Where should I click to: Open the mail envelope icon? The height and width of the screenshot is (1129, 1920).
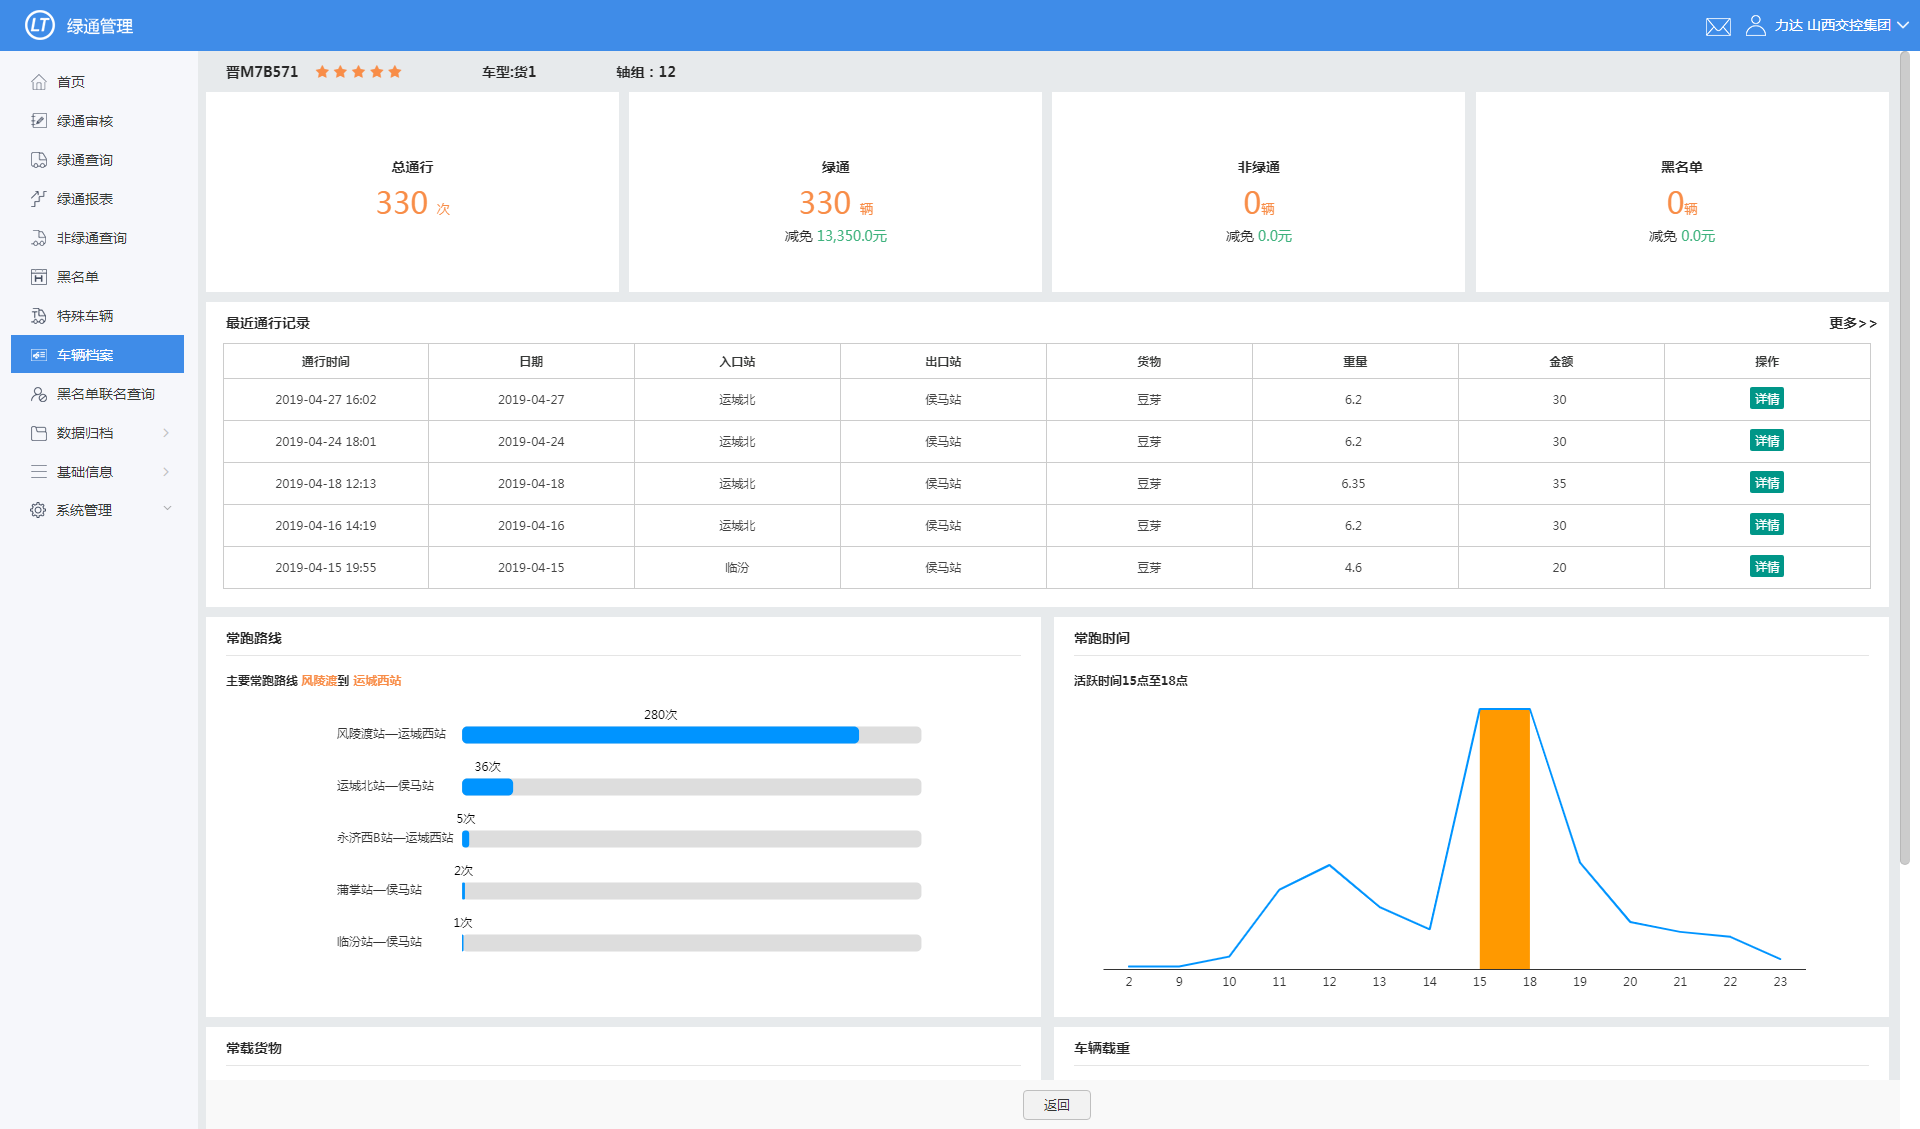click(1718, 27)
